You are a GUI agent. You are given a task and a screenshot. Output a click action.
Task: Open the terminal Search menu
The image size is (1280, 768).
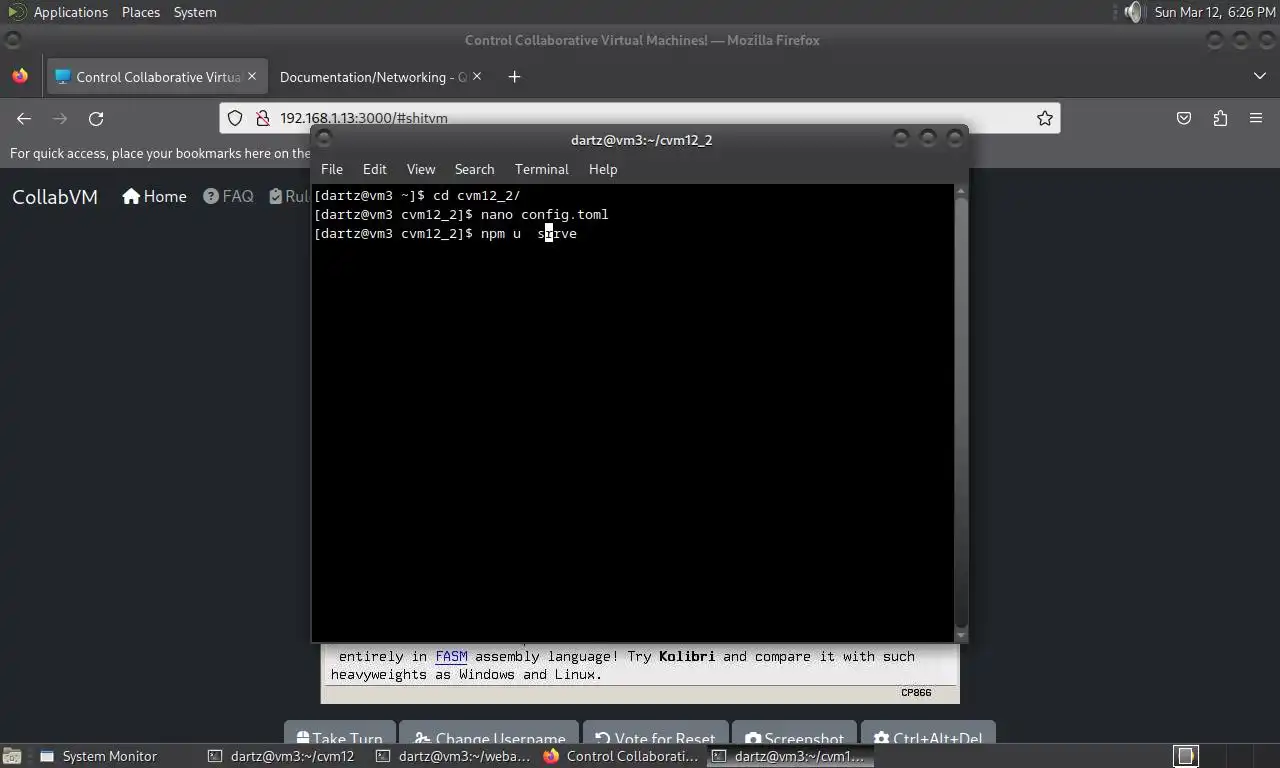coord(474,169)
